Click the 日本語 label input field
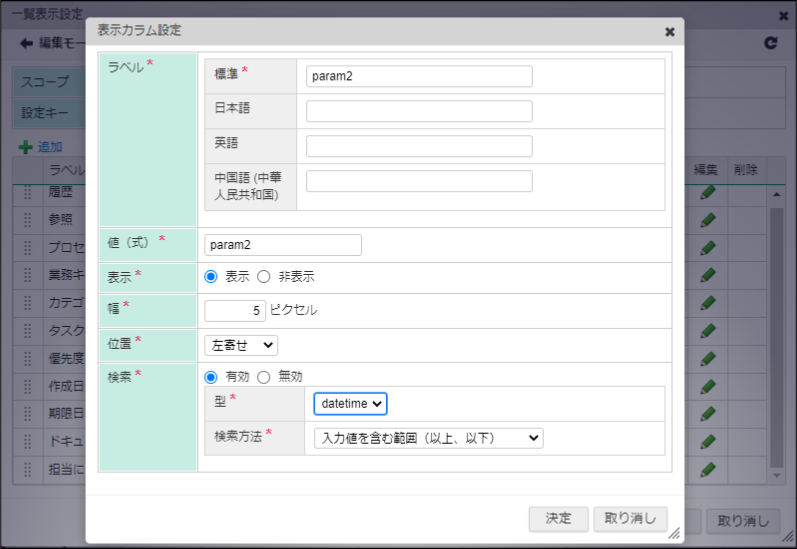This screenshot has height=549, width=797. tap(419, 111)
